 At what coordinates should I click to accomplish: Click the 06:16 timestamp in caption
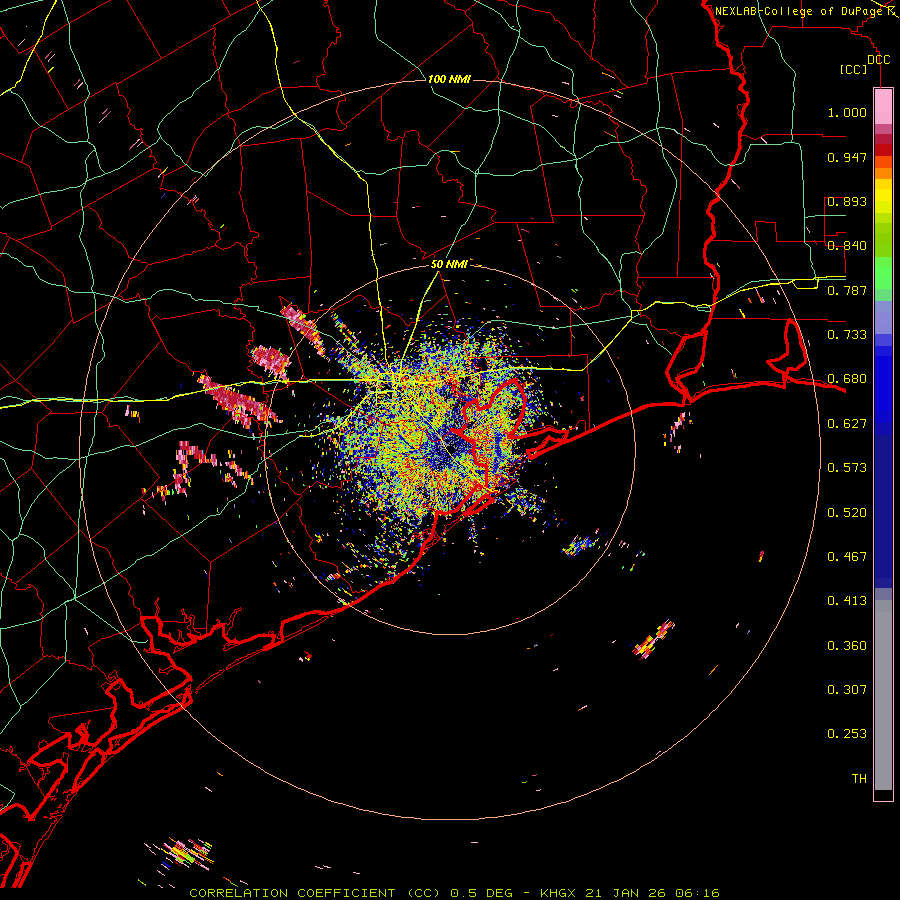(697, 893)
